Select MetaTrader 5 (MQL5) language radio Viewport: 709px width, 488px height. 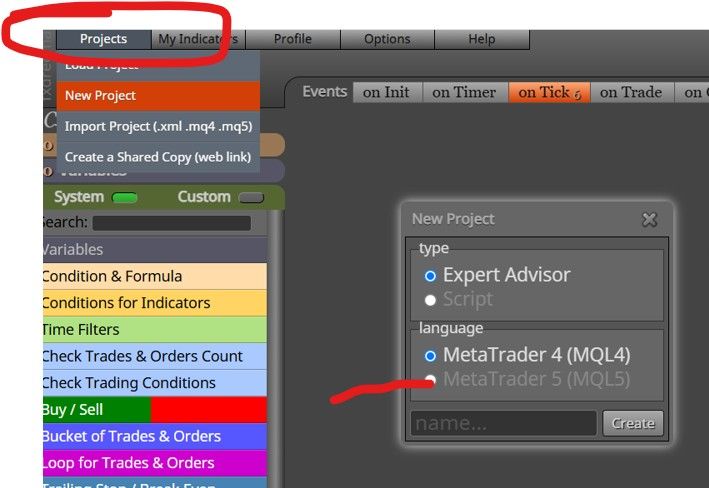(430, 379)
